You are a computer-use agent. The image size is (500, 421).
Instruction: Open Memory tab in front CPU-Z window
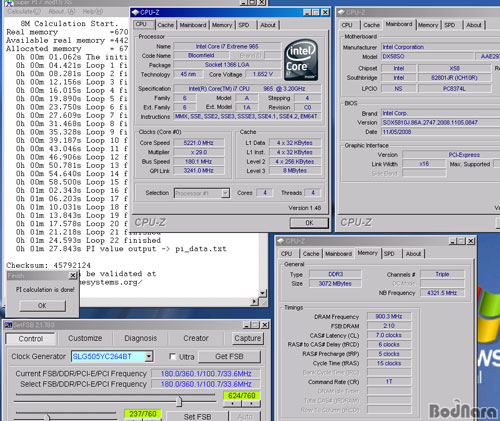coord(222,25)
